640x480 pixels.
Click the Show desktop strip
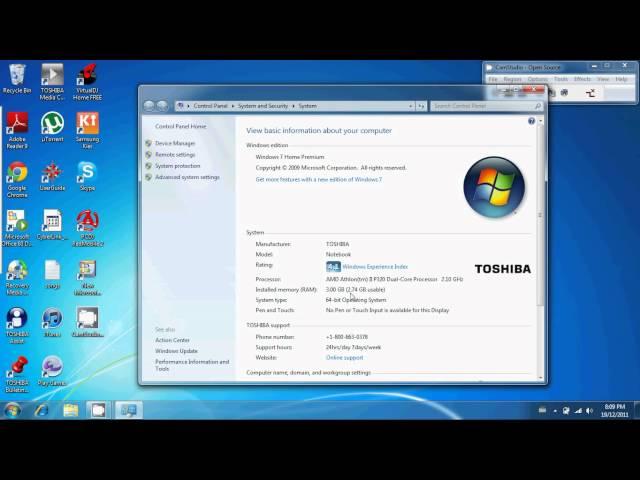click(637, 410)
